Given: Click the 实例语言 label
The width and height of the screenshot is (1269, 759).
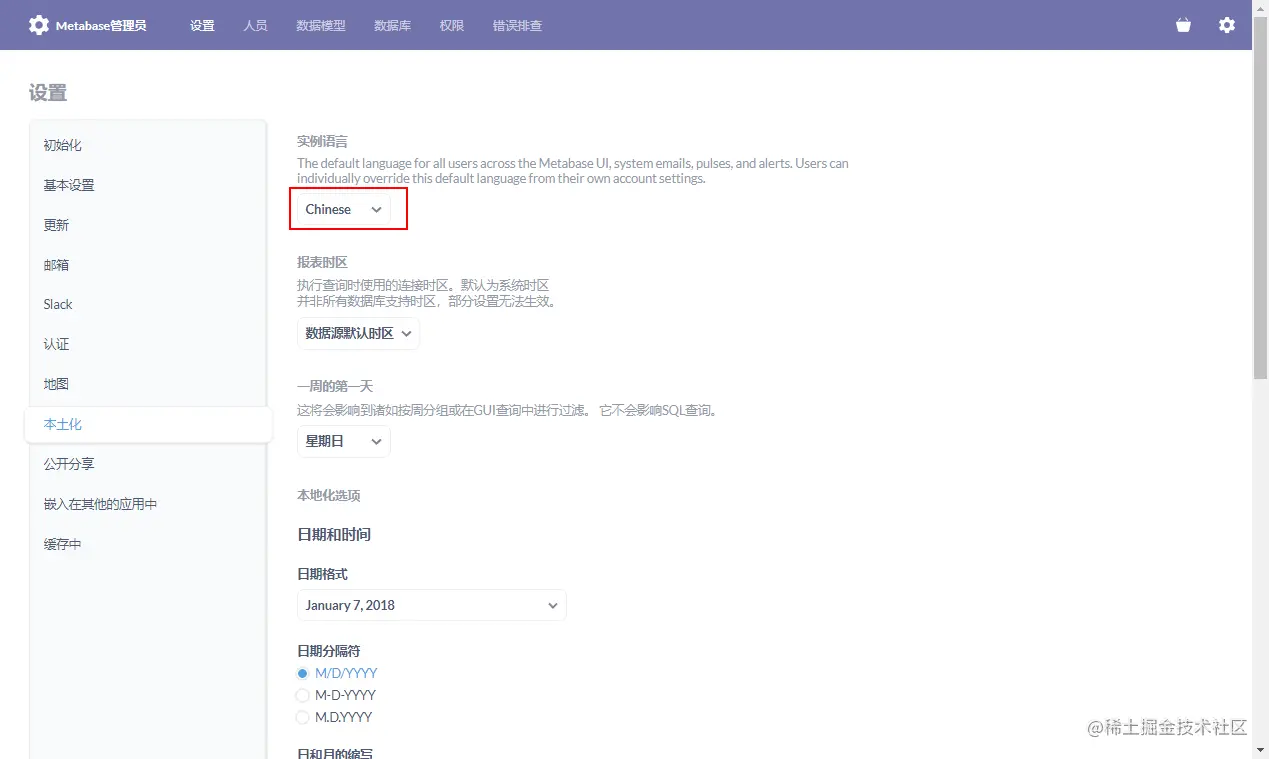Looking at the screenshot, I should click(x=322, y=142).
